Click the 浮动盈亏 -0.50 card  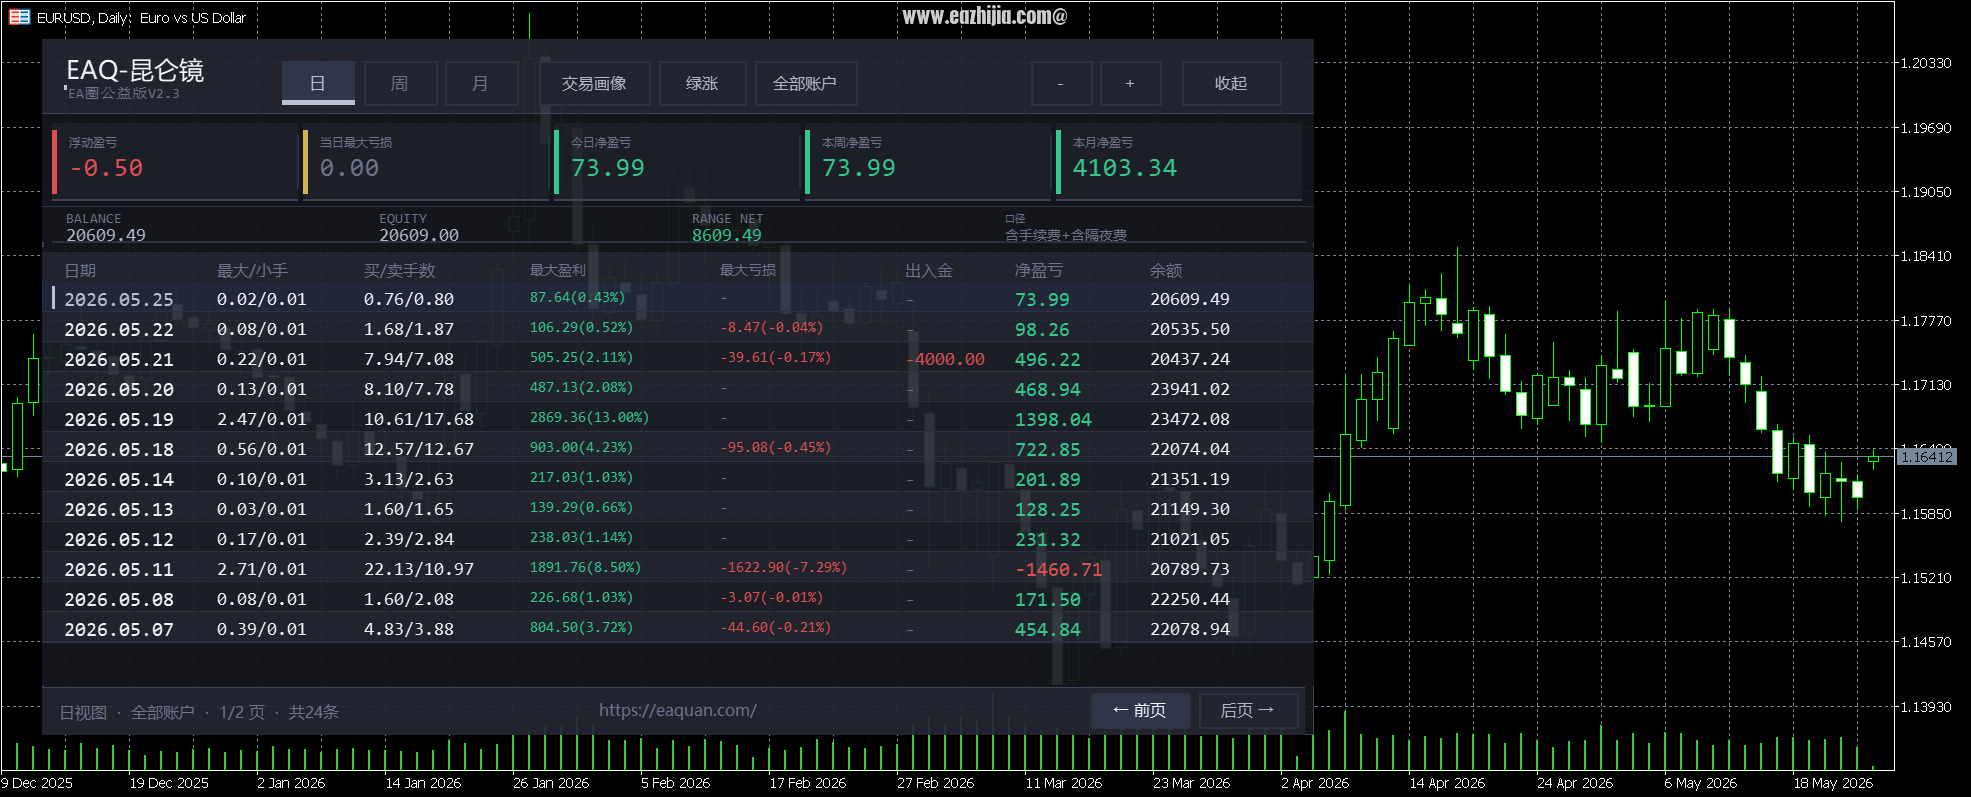(175, 161)
